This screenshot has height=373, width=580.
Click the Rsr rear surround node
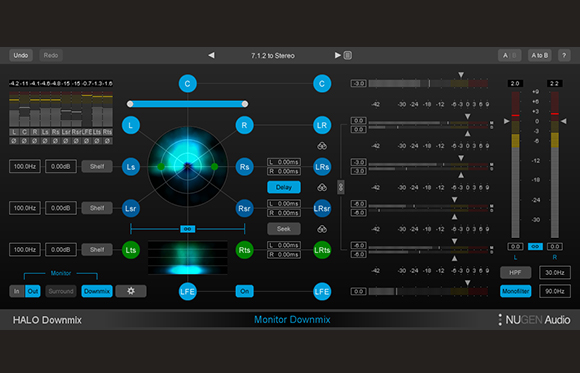pyautogui.click(x=244, y=208)
